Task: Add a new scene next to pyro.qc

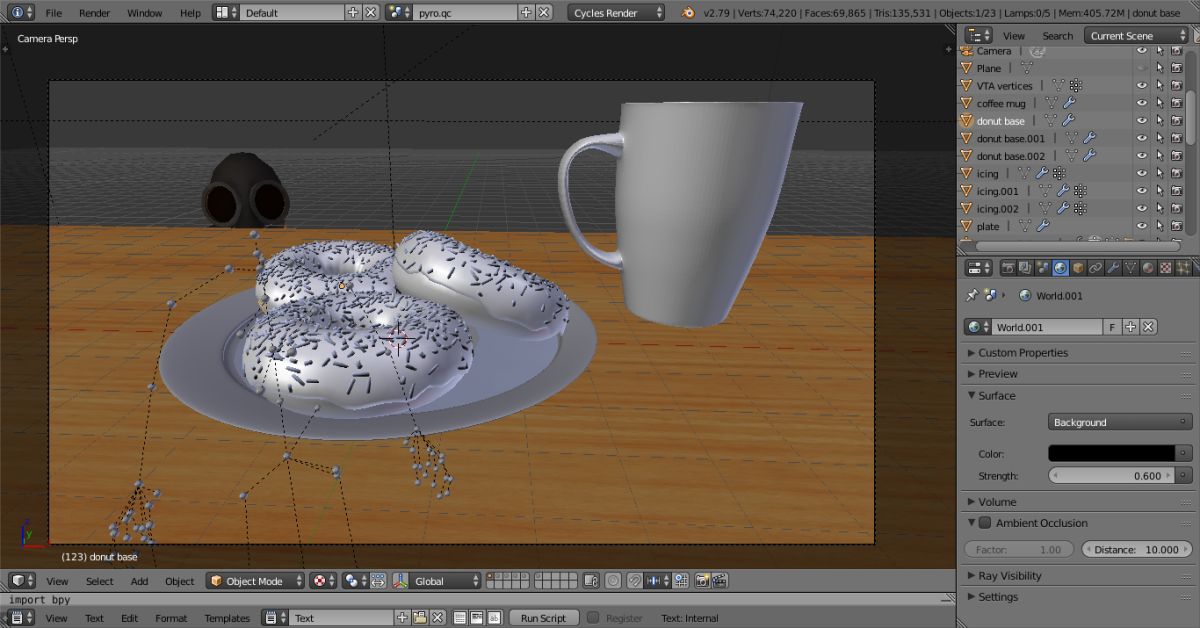Action: click(526, 13)
